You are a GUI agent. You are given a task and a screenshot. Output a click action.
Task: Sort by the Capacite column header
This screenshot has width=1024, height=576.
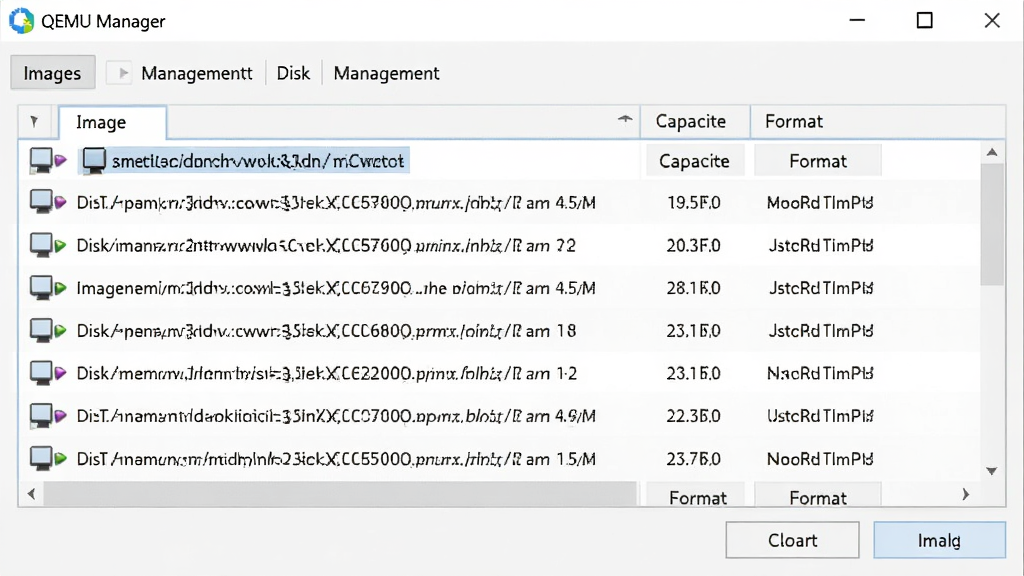pyautogui.click(x=695, y=121)
